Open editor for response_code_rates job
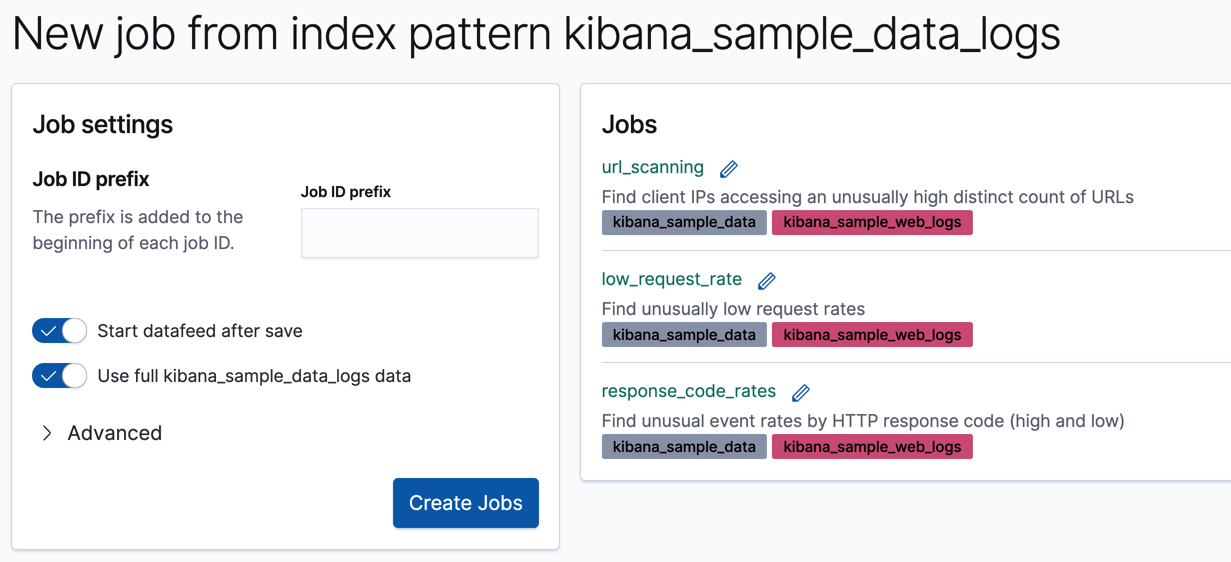Screen dimensions: 1231x562 point(801,393)
